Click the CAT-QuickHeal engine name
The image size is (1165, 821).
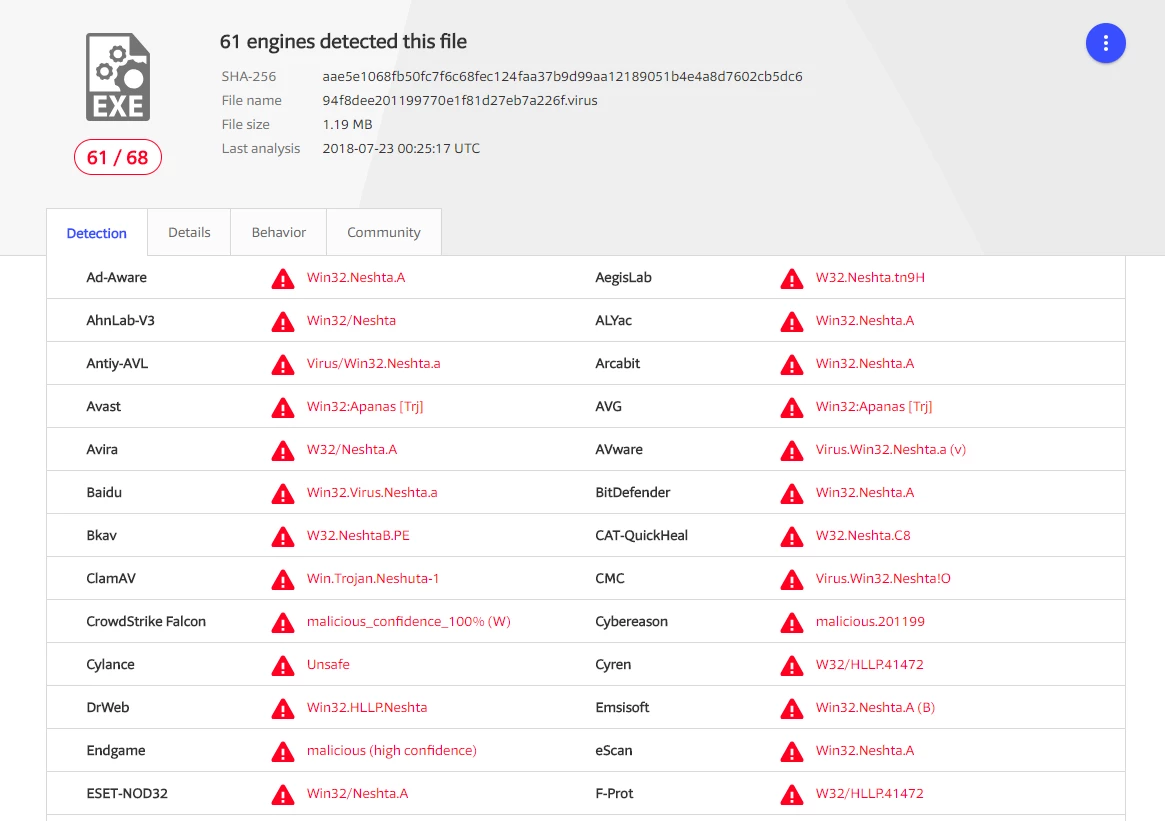(x=641, y=536)
